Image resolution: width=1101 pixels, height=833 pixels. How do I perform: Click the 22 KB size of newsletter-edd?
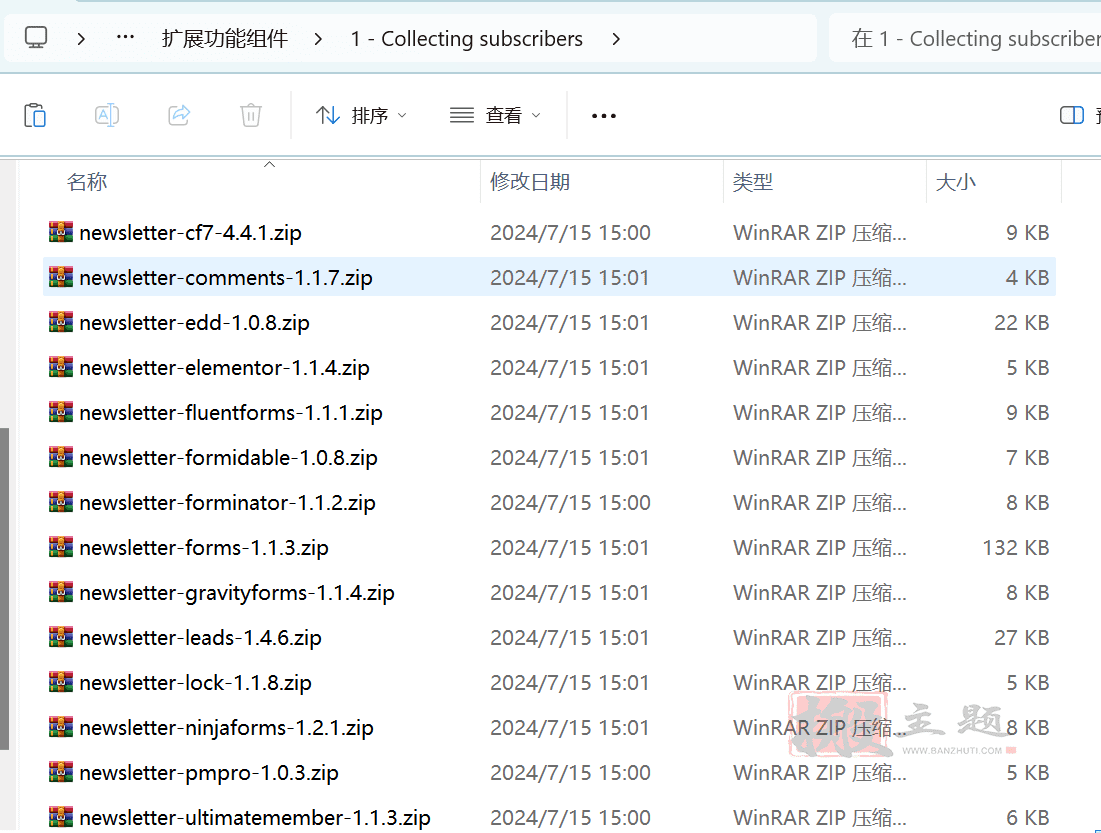point(1022,322)
